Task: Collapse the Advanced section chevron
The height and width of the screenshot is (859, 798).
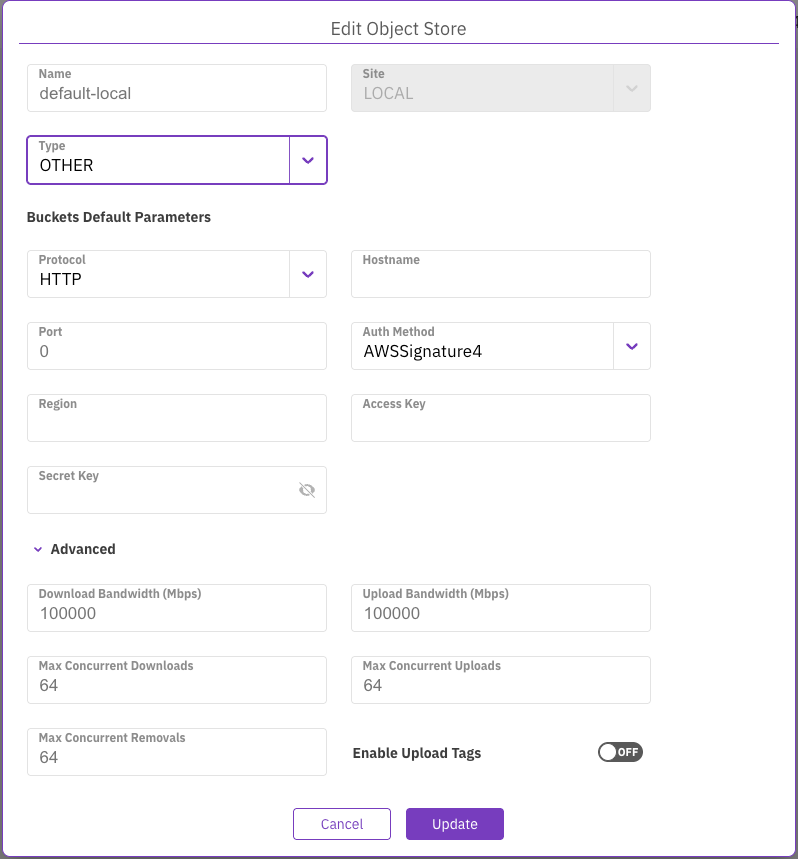Action: (x=38, y=549)
